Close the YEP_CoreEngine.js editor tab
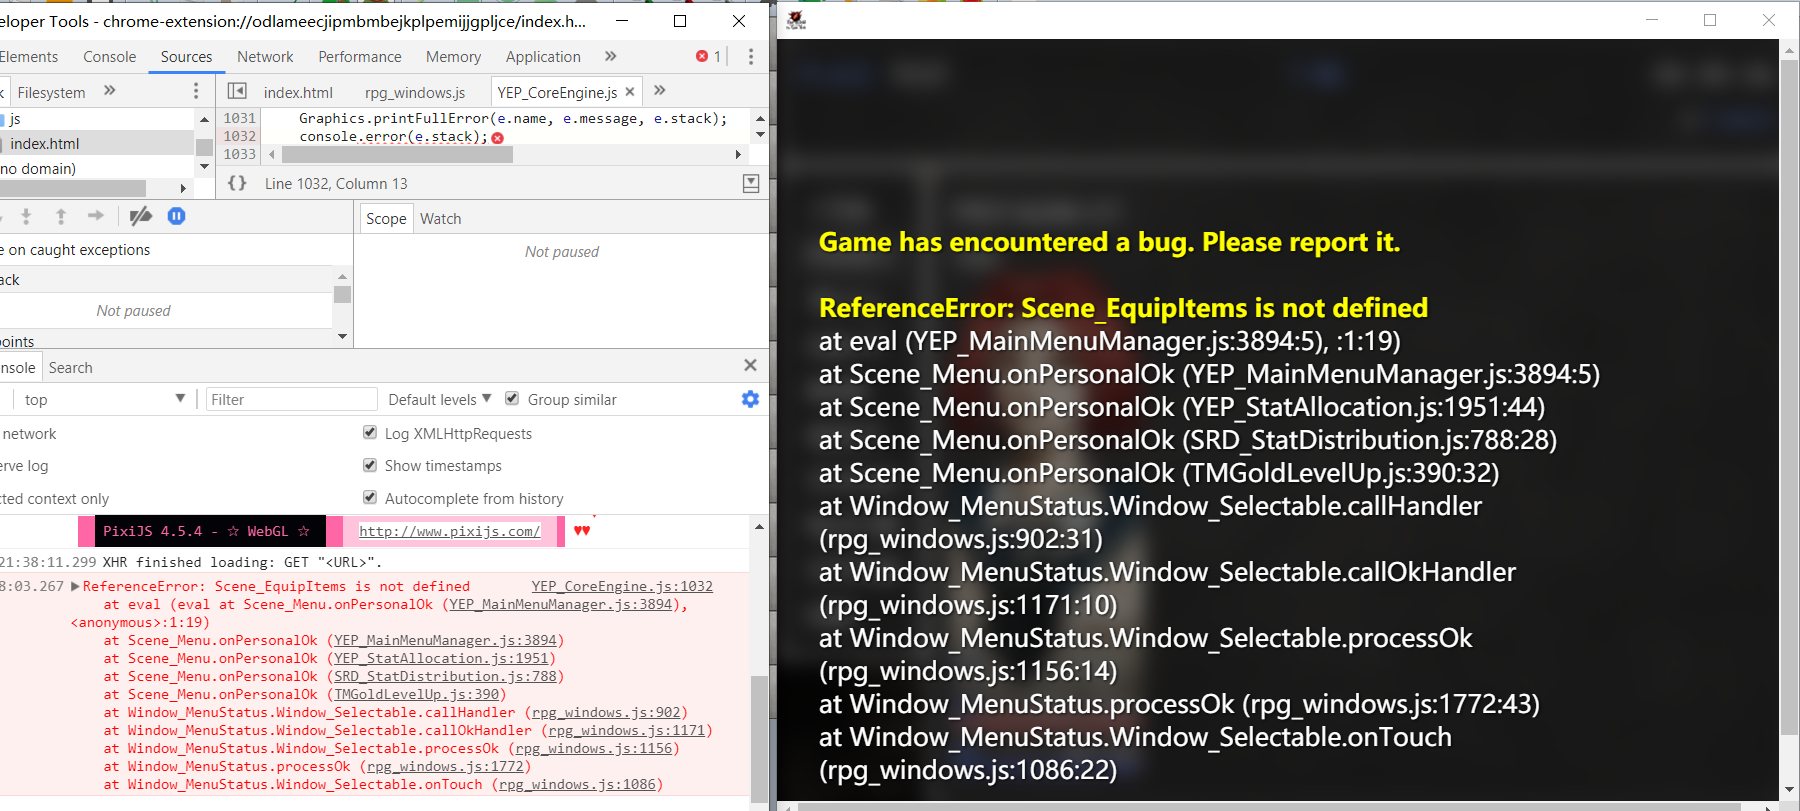 pyautogui.click(x=630, y=92)
